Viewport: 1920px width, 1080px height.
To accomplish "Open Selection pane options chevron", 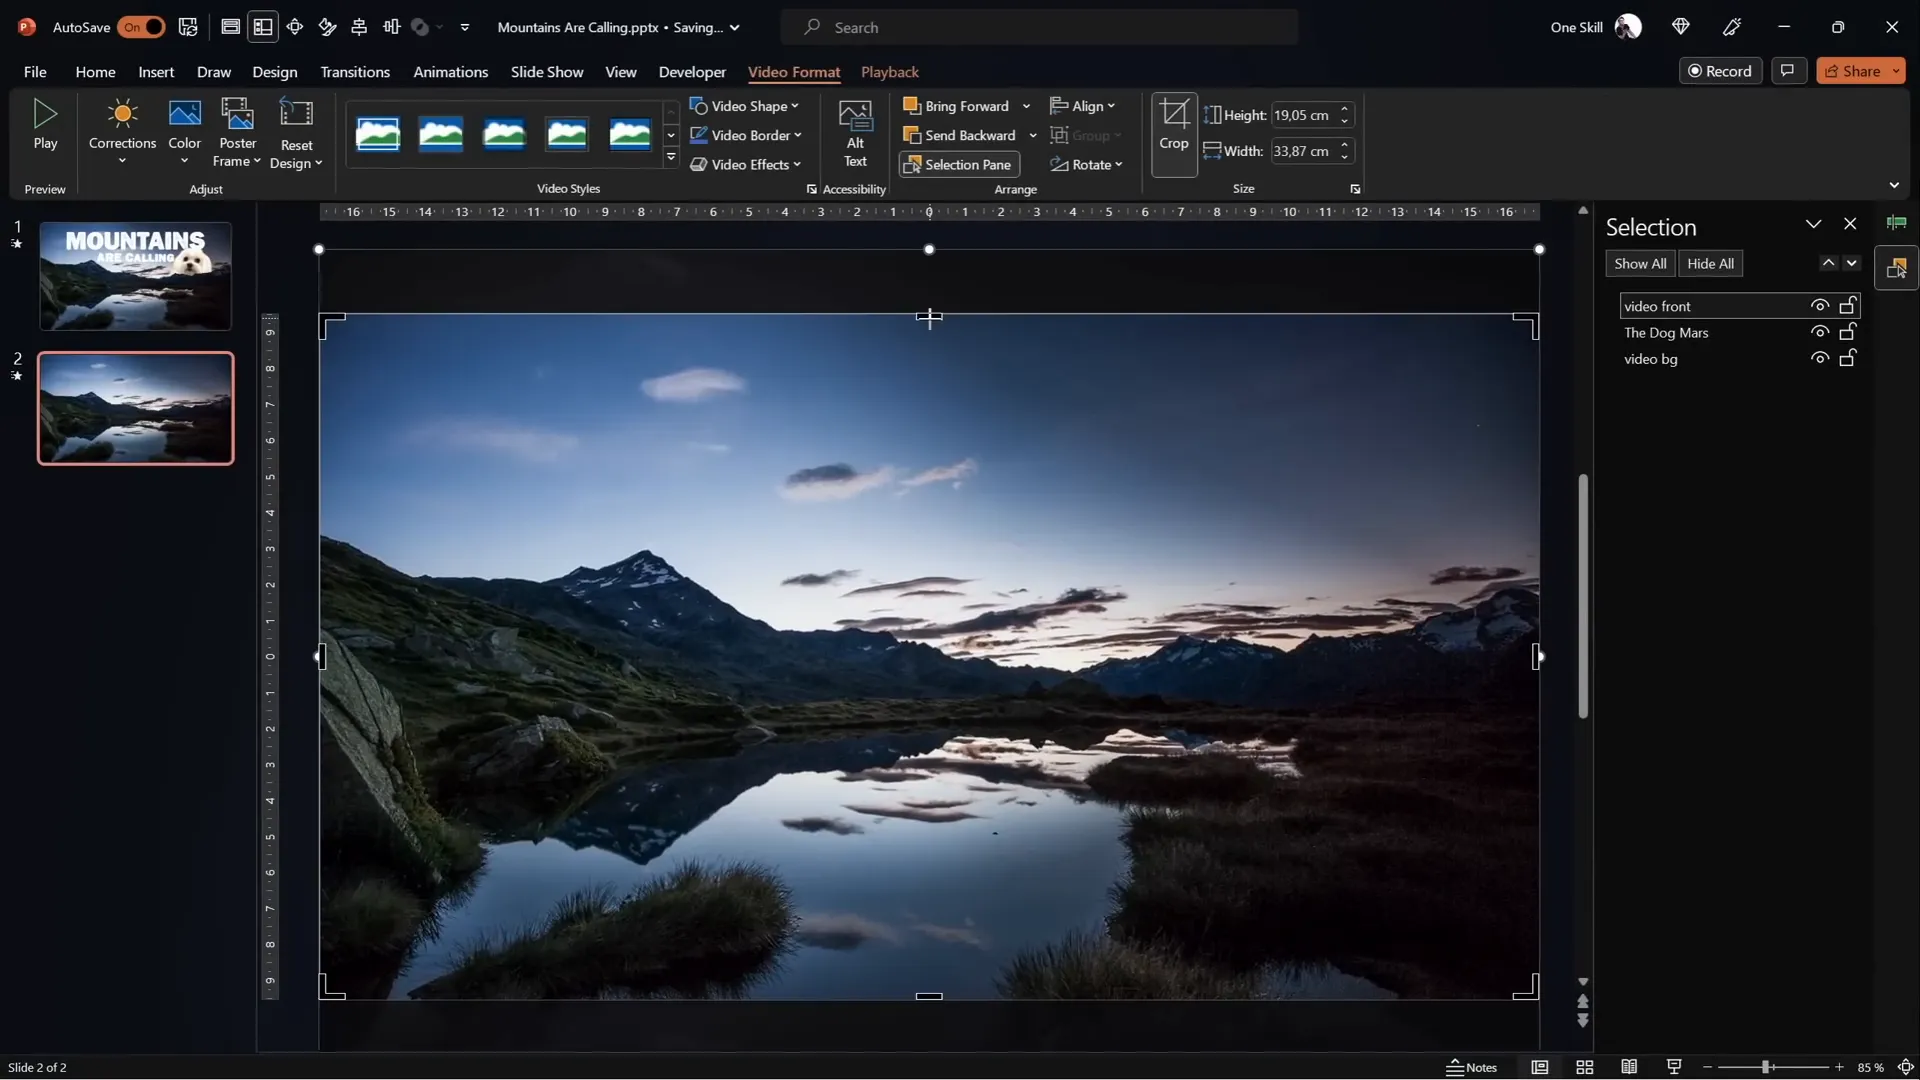I will pyautogui.click(x=1813, y=224).
